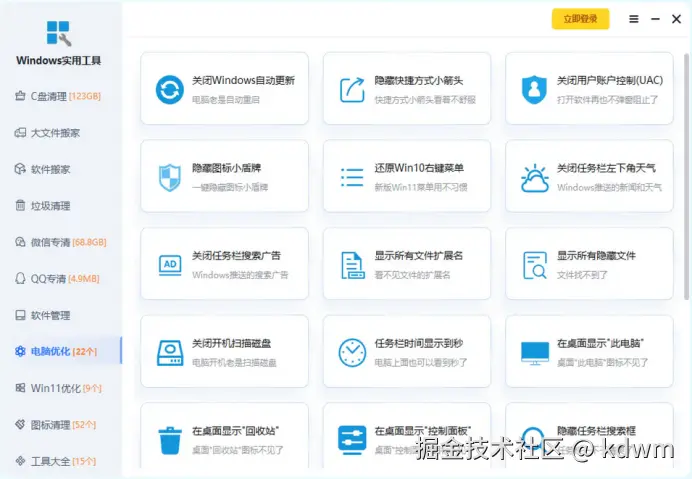Click the sliders icon for 控制面板
Screen dimensions: 692x479
click(x=352, y=440)
